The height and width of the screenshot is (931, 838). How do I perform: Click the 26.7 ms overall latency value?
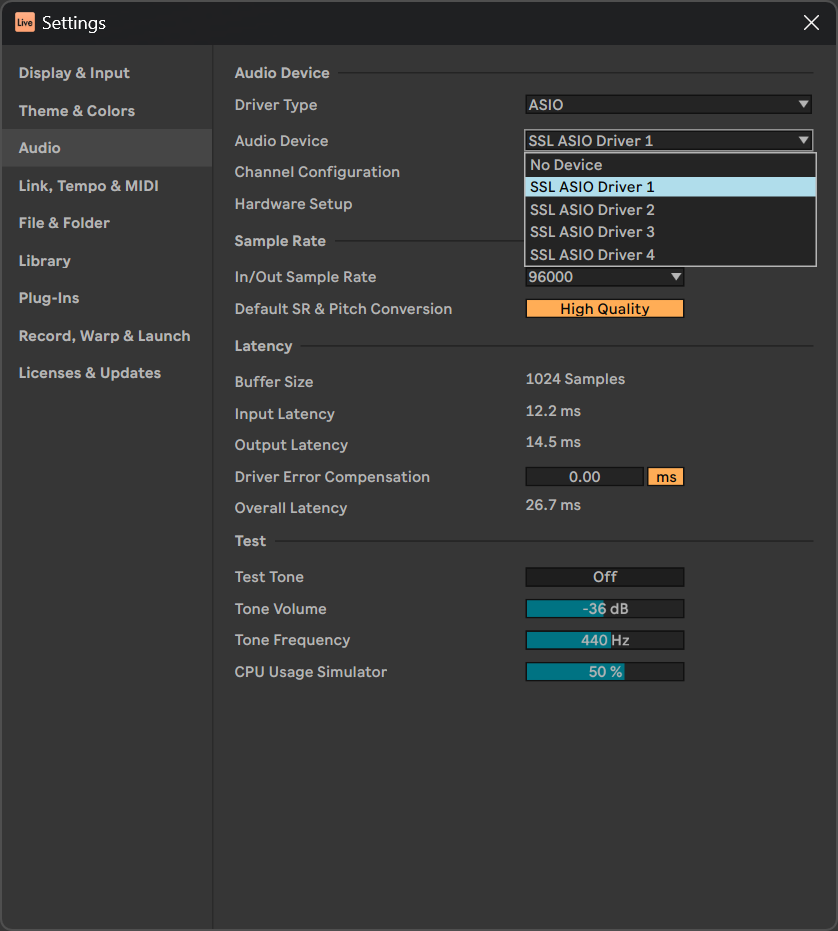pos(553,505)
